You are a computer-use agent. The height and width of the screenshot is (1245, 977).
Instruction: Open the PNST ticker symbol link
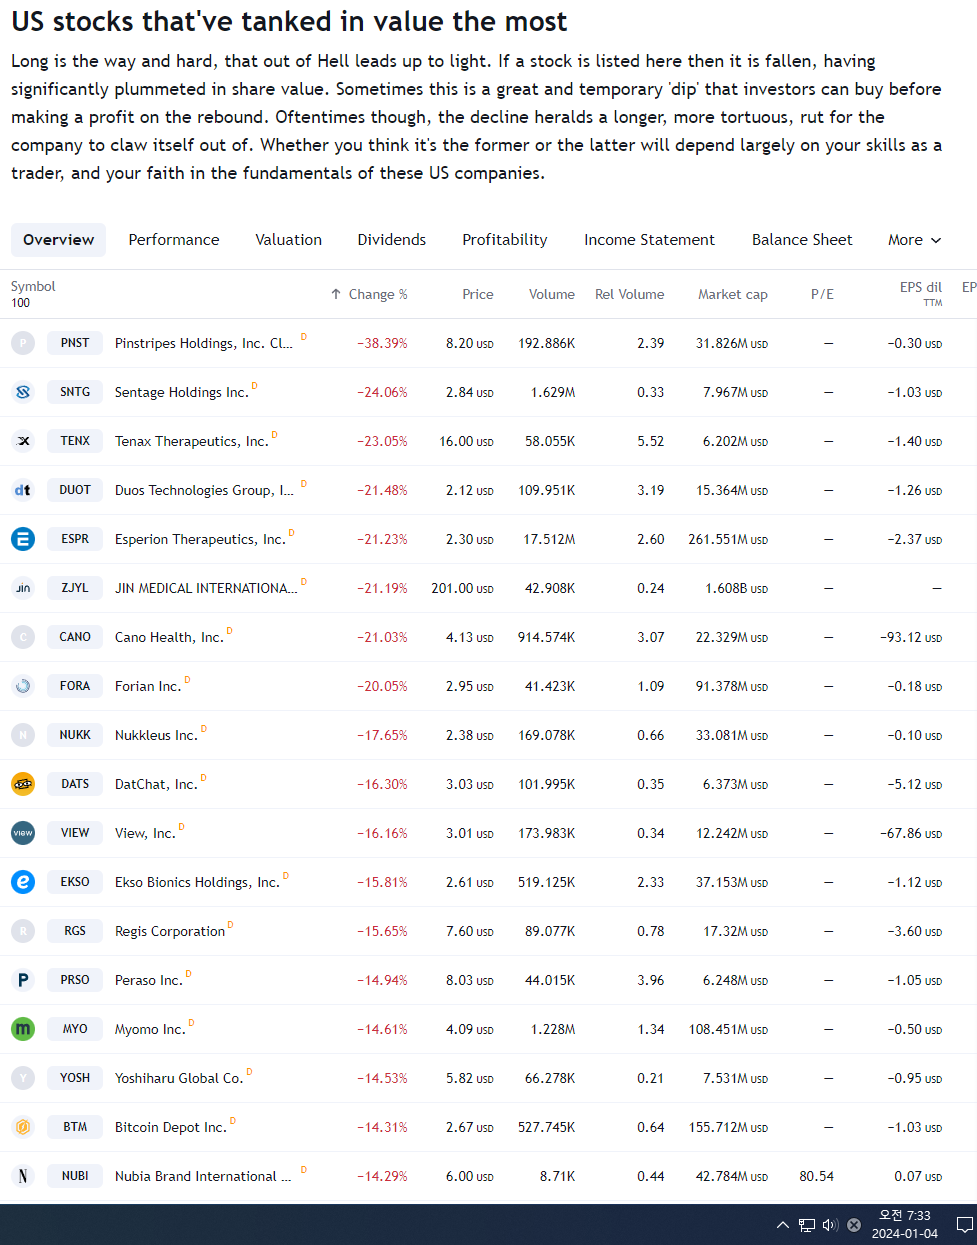tap(75, 343)
